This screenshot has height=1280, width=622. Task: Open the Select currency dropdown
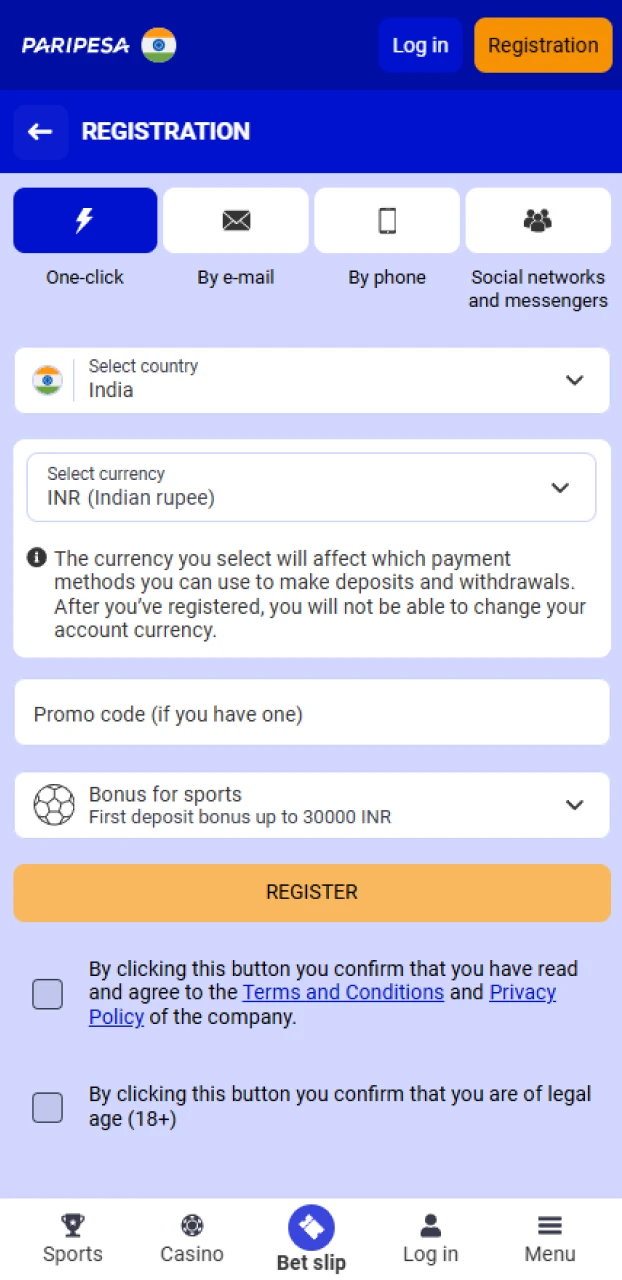560,487
